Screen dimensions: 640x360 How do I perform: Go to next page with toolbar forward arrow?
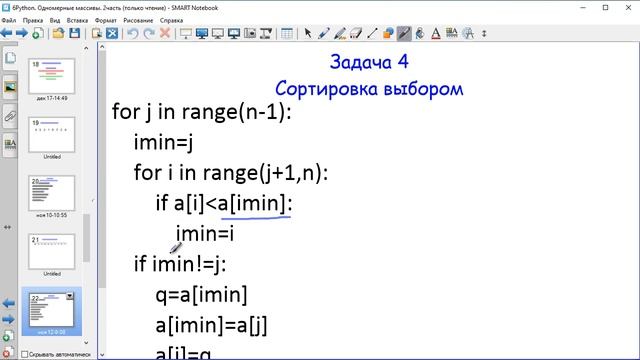coord(22,33)
